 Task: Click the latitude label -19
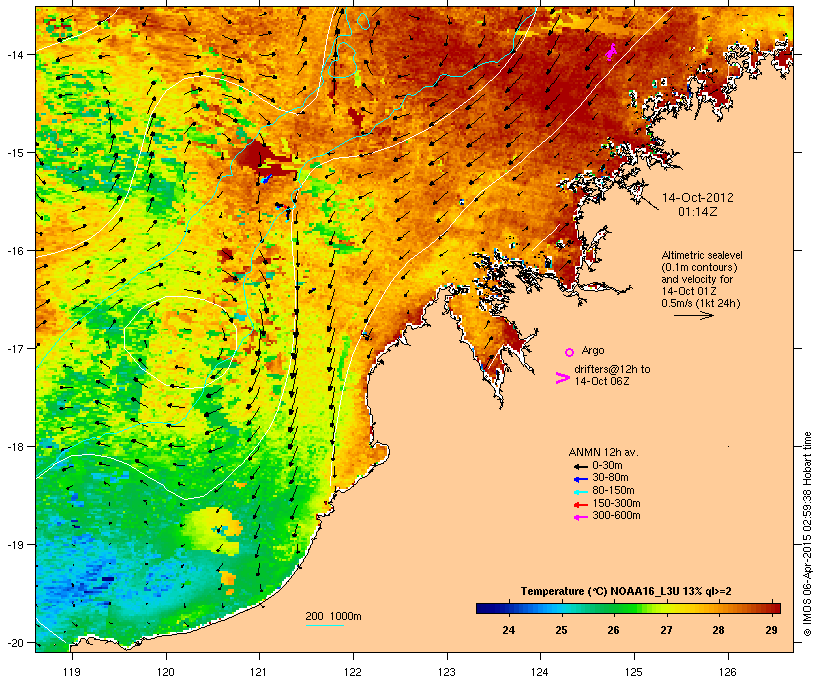click(15, 545)
